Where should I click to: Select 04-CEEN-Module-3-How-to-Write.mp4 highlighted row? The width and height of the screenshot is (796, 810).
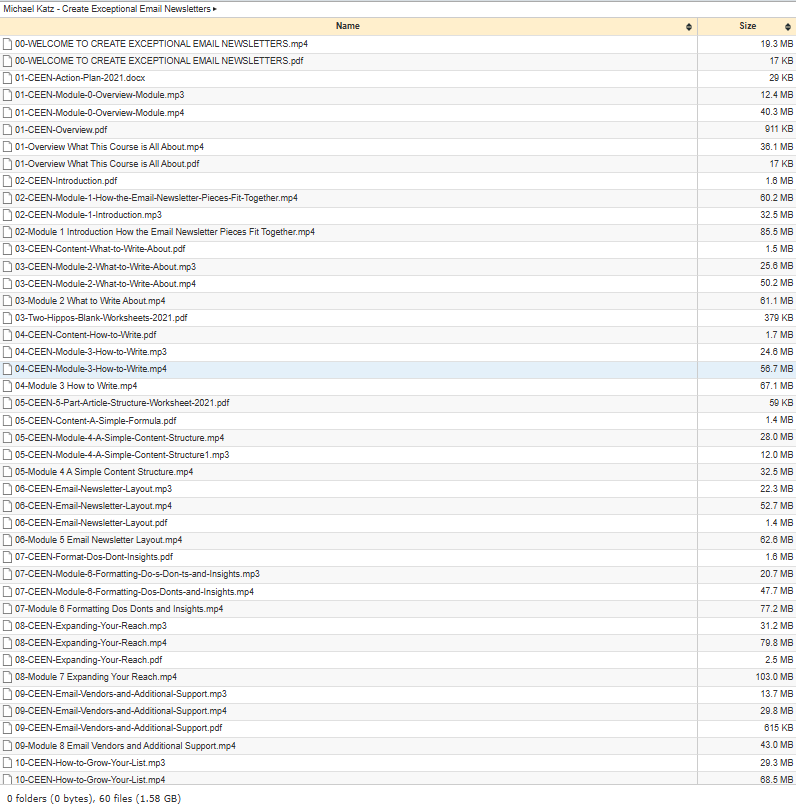[398, 369]
